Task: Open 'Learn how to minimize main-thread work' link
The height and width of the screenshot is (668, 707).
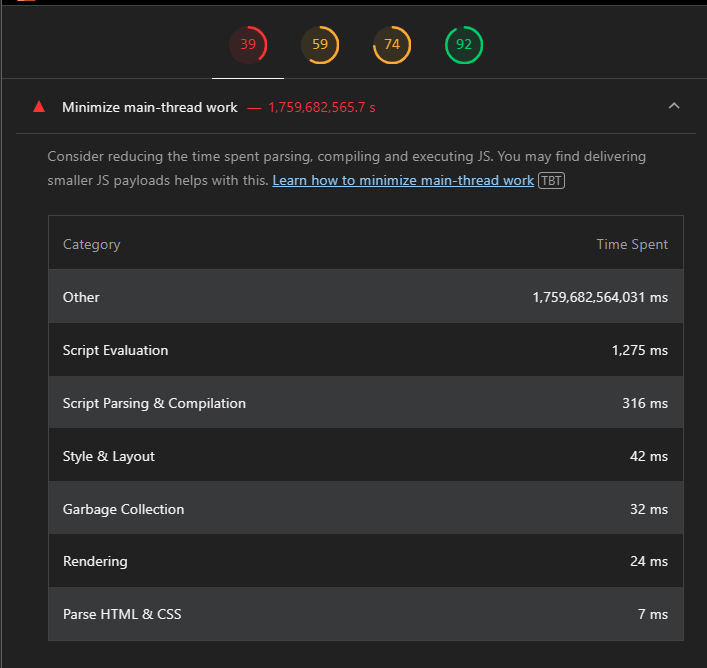Action: click(x=403, y=181)
